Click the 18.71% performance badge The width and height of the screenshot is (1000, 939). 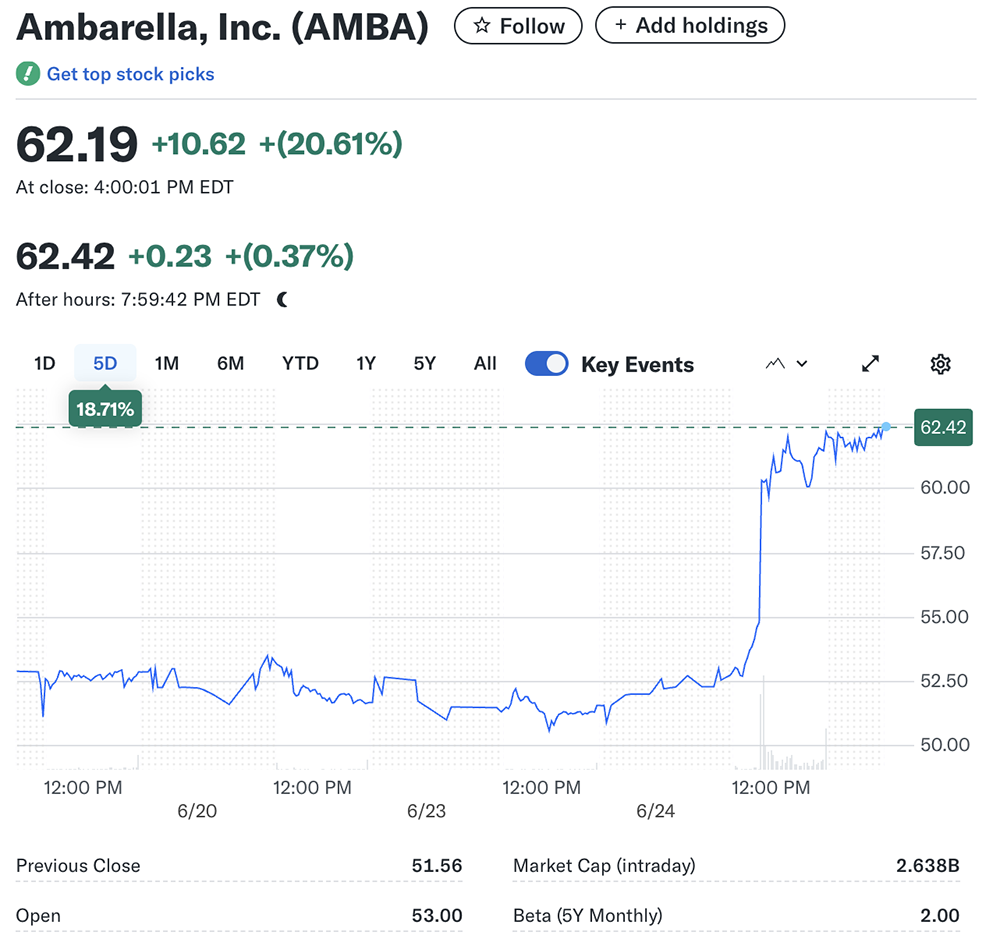(105, 410)
